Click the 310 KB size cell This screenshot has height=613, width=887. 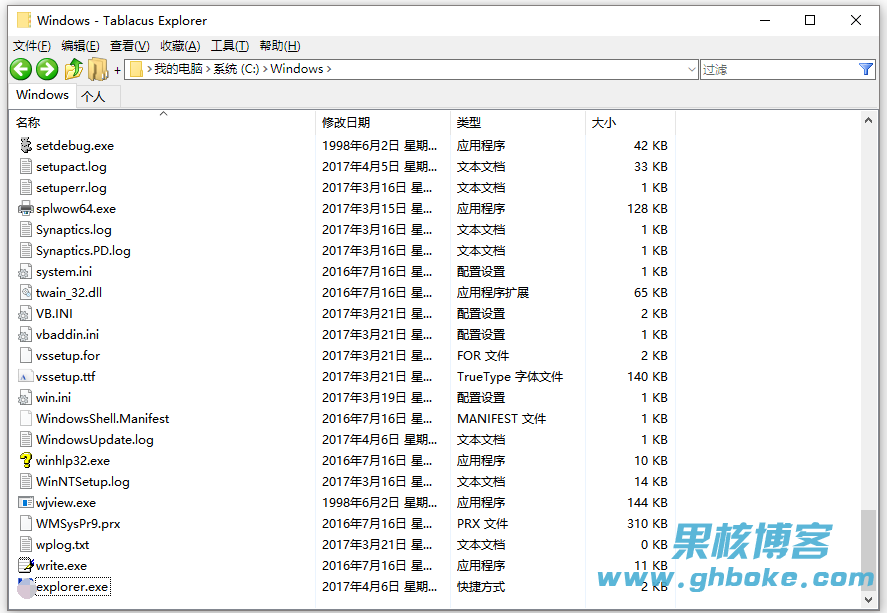click(x=647, y=524)
